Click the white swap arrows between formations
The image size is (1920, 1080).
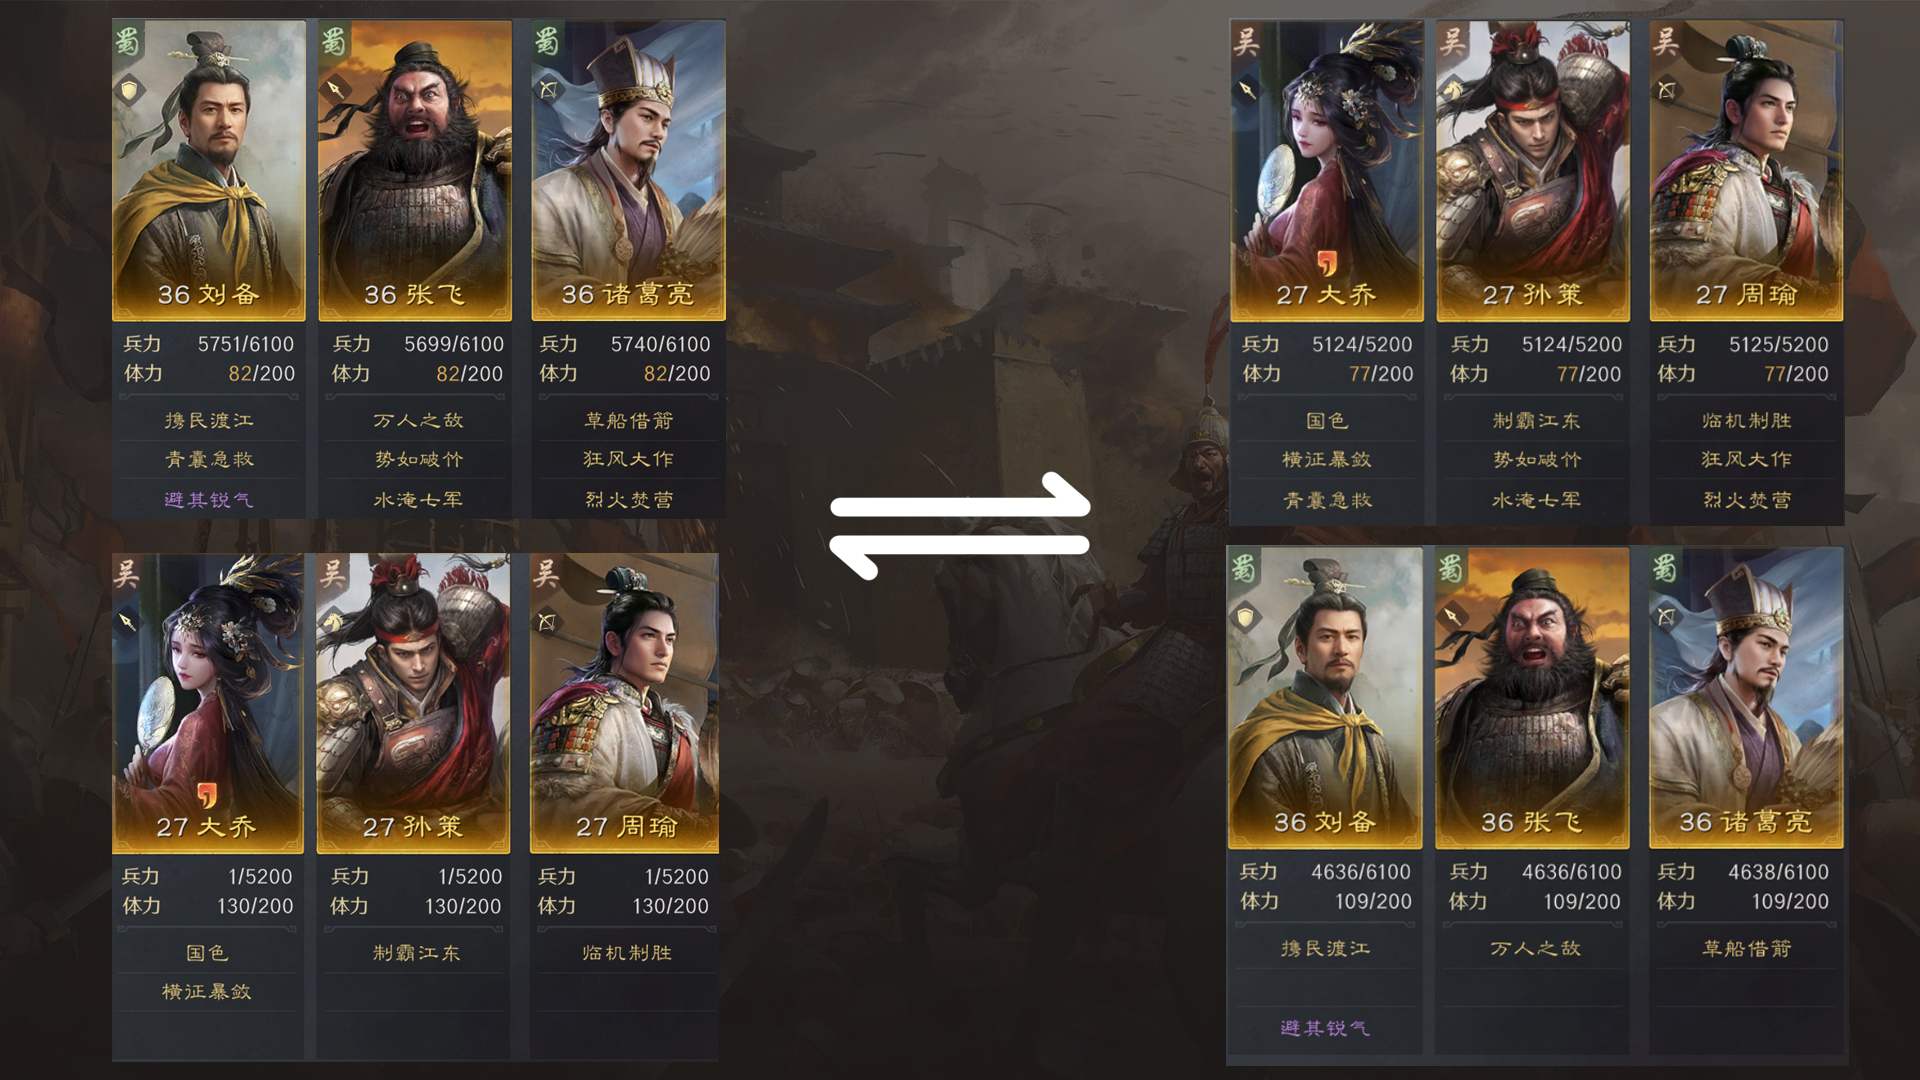(960, 526)
